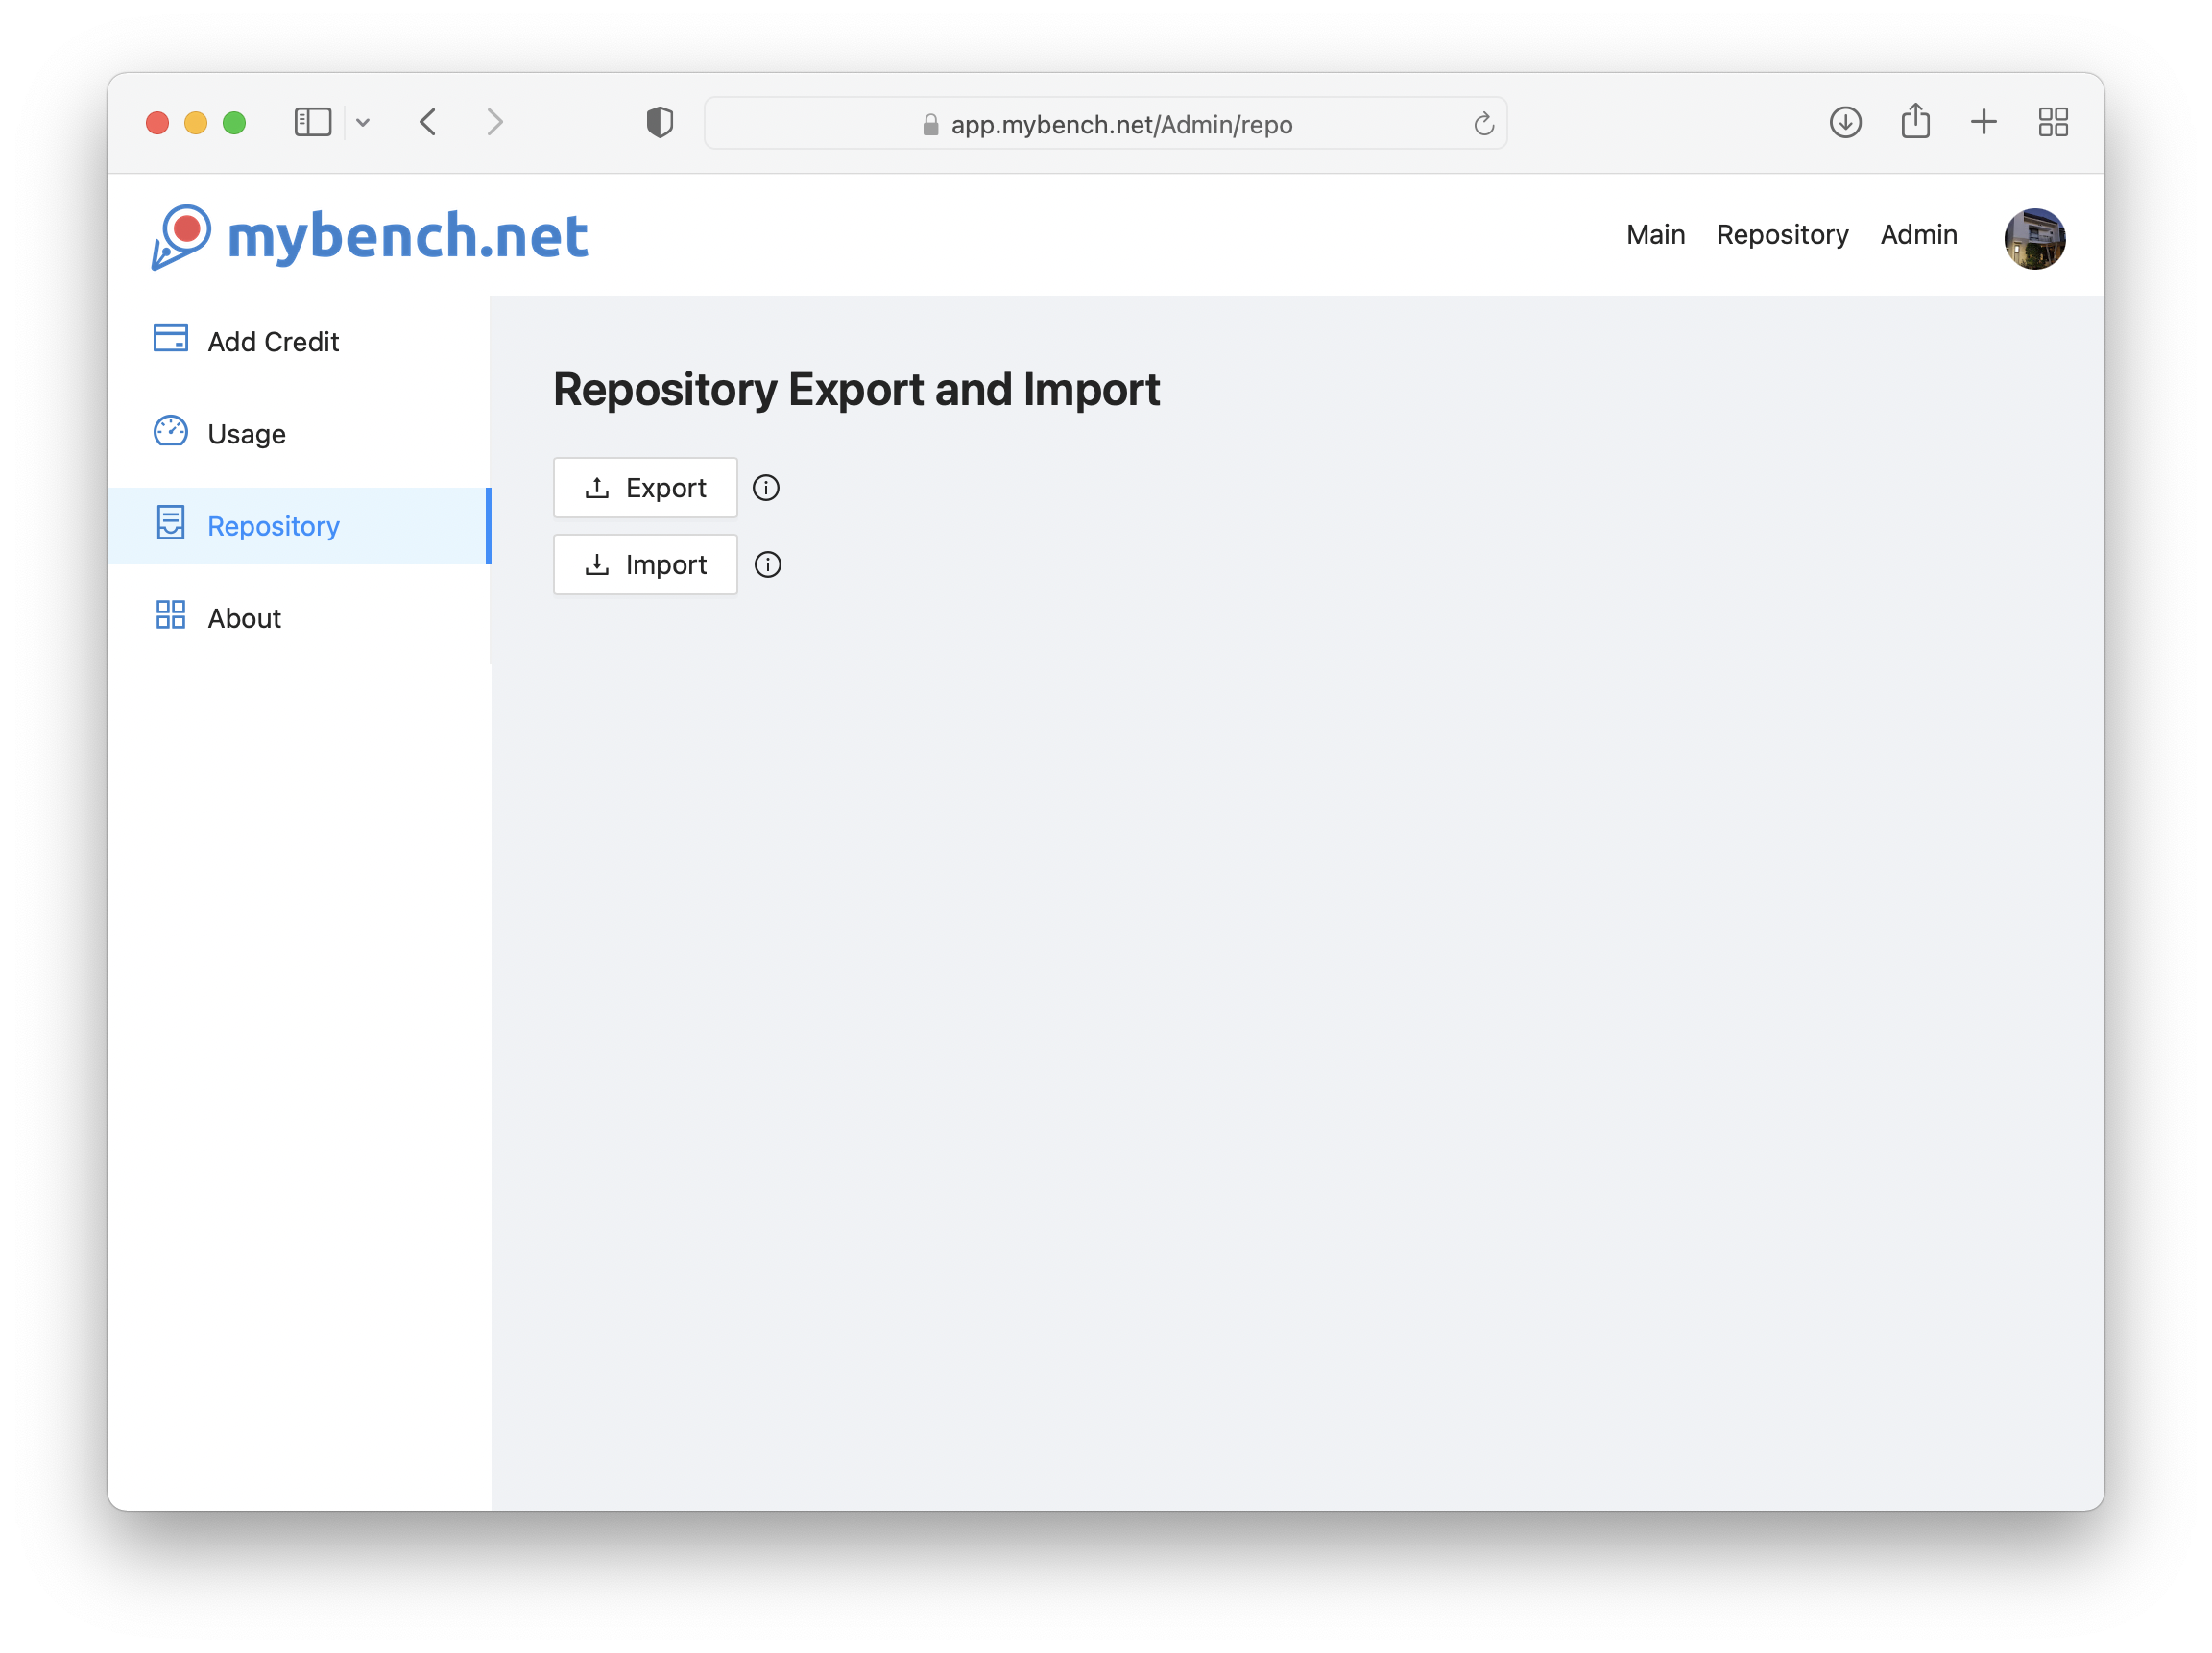Open the sidebar options chevron dropdown

363,121
